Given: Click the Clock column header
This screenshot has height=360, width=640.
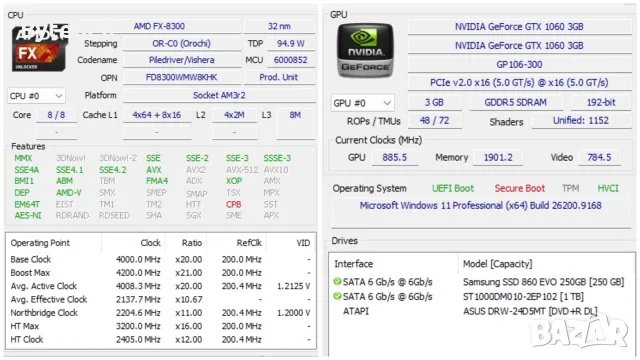Looking at the screenshot, I should (151, 243).
